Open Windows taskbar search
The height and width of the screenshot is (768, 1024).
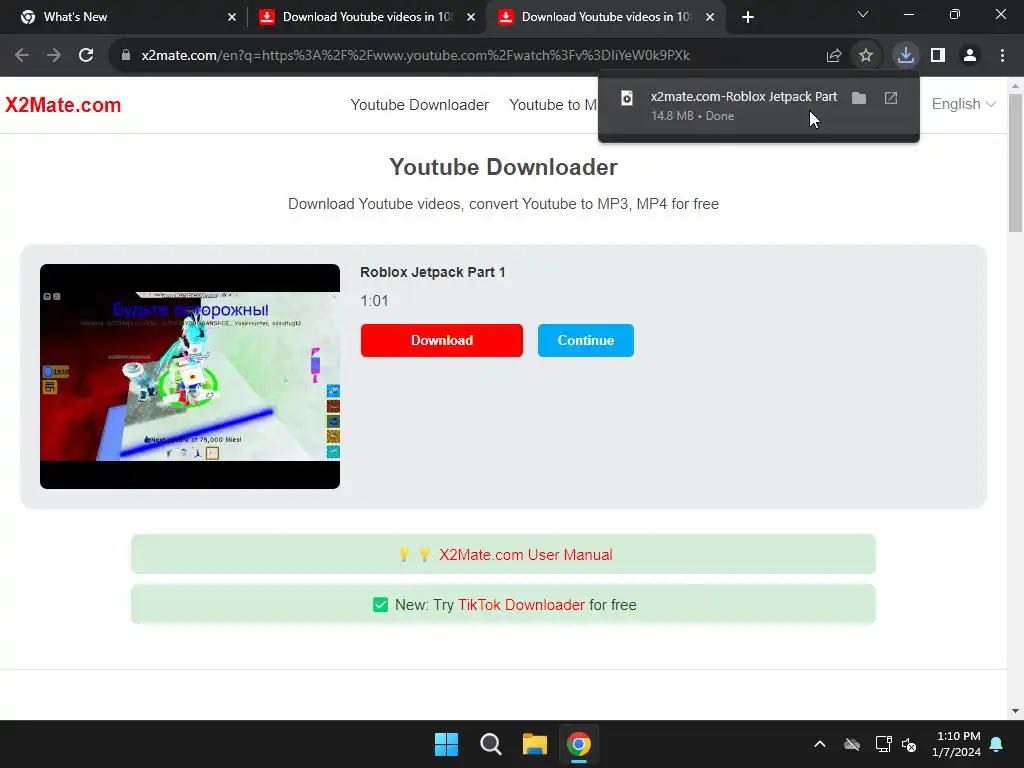[490, 744]
